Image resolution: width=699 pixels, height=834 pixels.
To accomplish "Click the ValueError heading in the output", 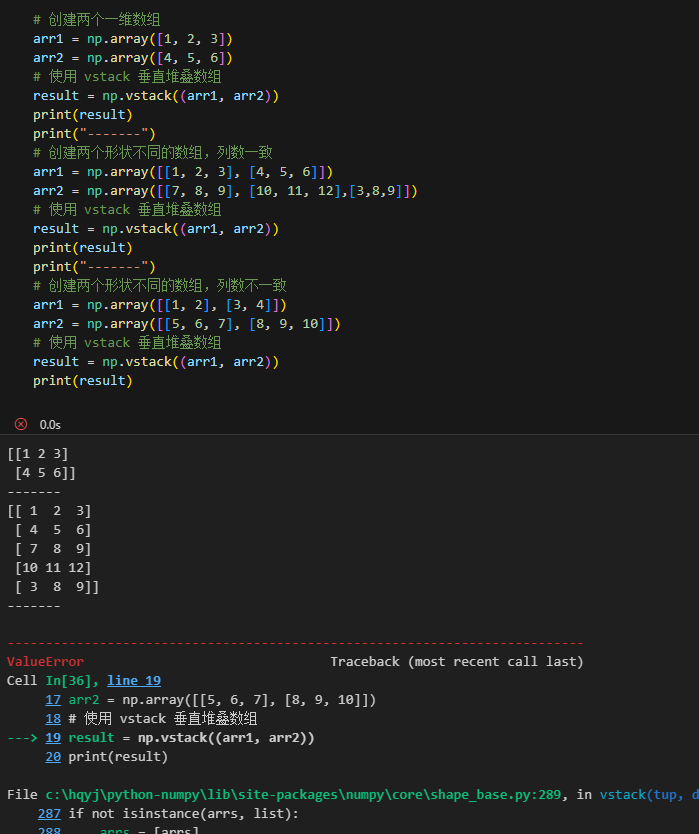I will (x=45, y=662).
